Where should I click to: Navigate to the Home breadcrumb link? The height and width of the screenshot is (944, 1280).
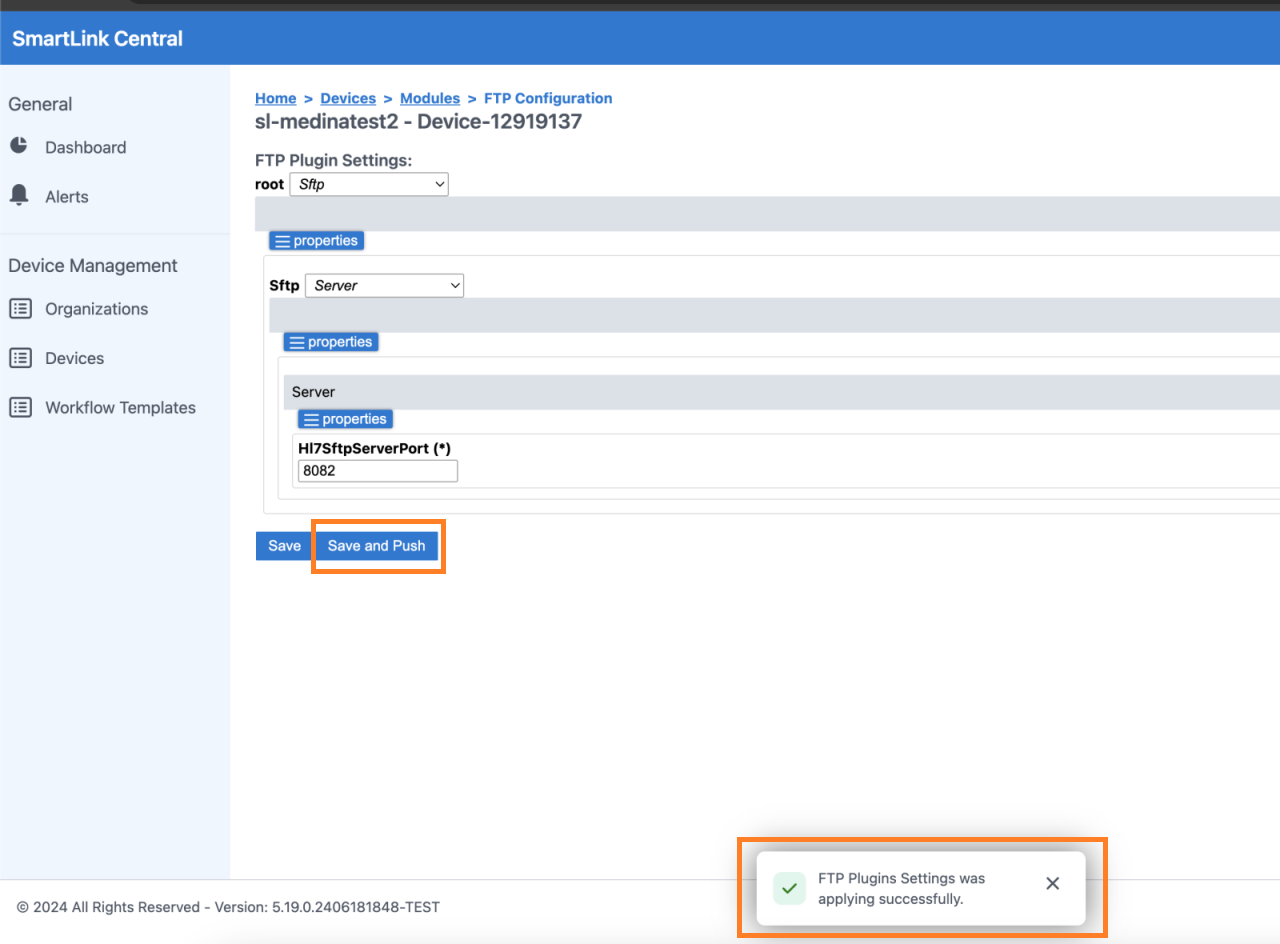tap(275, 98)
